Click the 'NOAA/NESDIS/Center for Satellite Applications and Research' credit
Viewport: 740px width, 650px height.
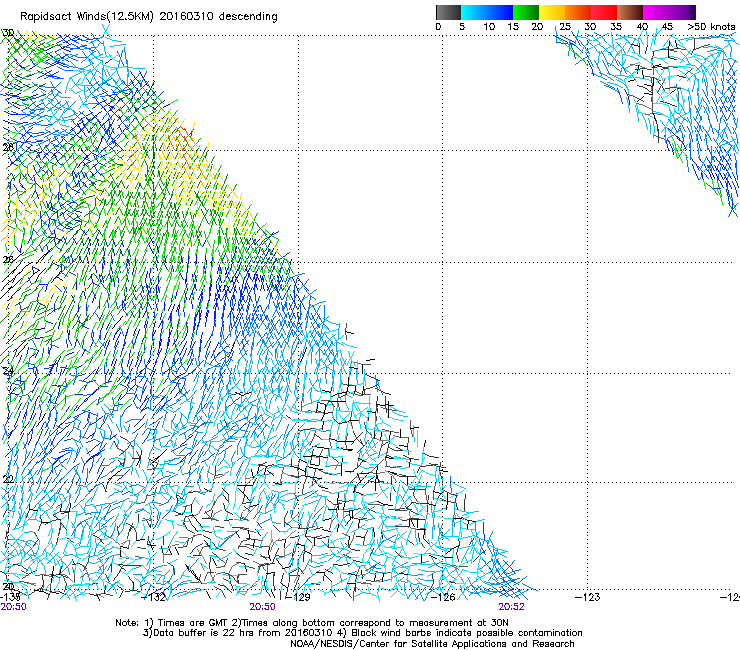point(432,644)
